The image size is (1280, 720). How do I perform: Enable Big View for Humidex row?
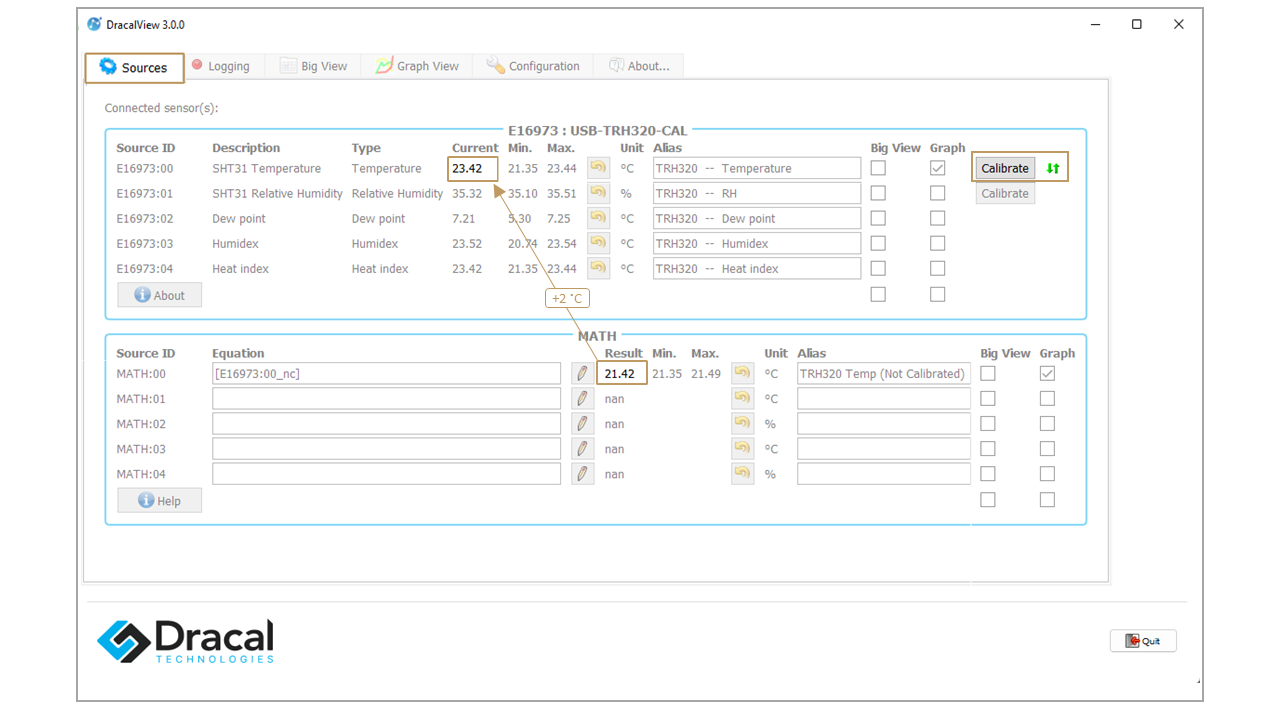[x=878, y=243]
